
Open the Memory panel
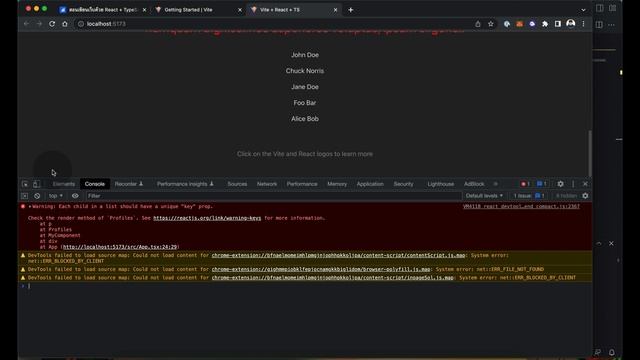(x=337, y=184)
